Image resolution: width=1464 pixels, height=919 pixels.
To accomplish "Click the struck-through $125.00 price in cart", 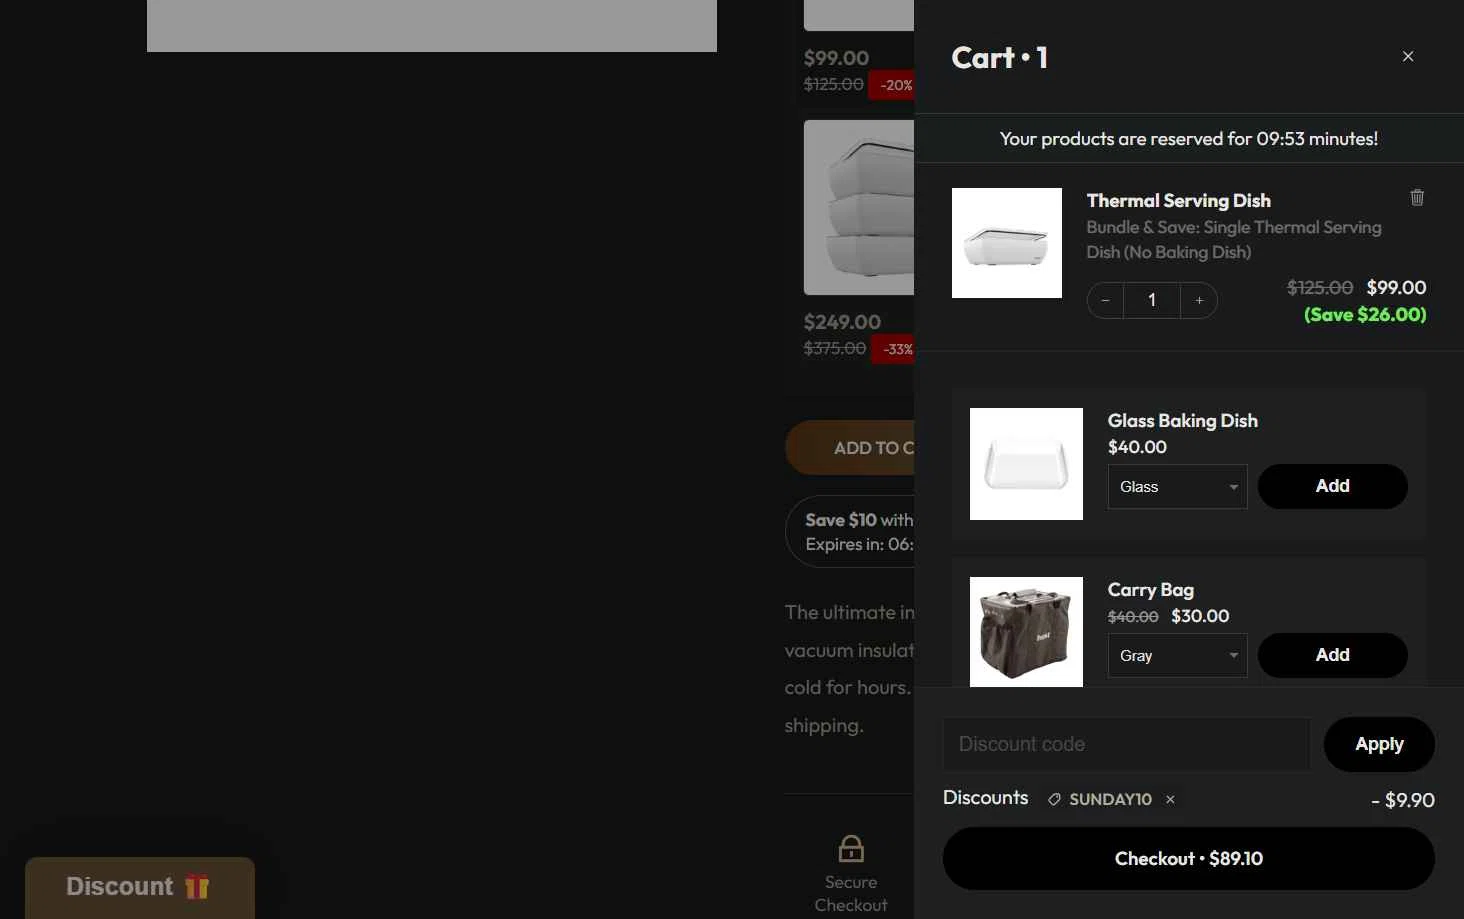I will [1320, 288].
